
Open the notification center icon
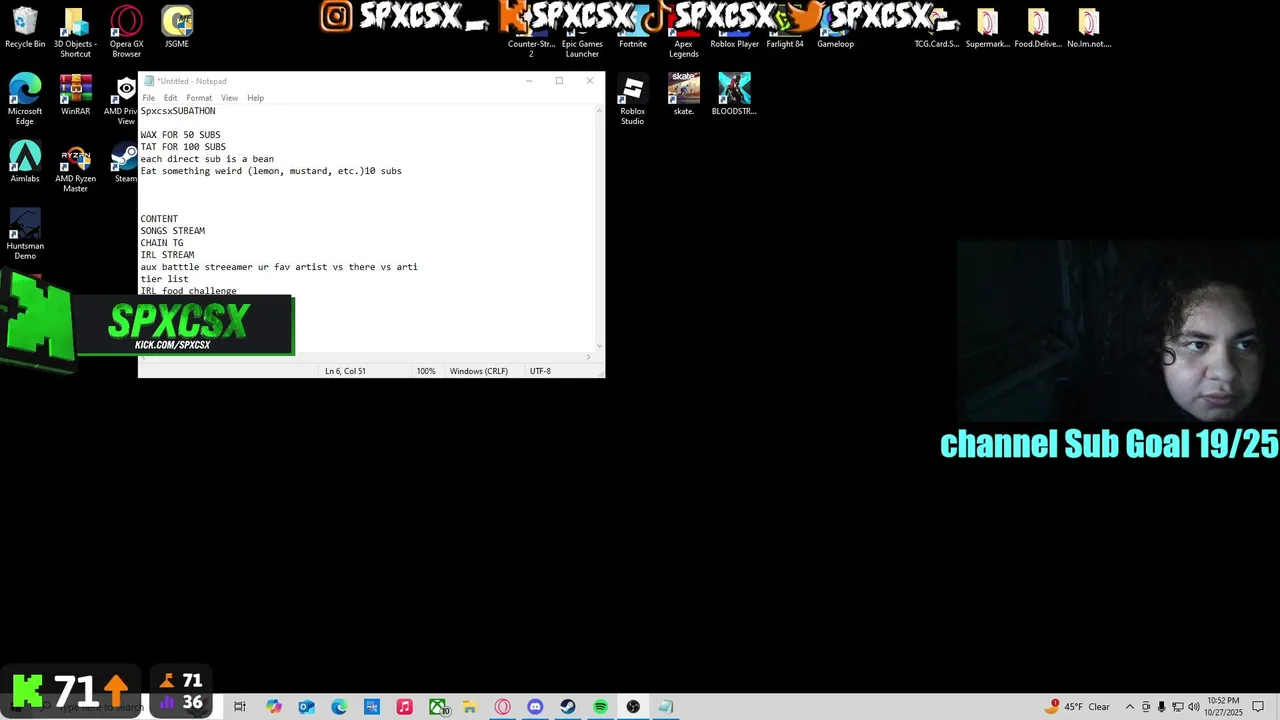(1258, 707)
